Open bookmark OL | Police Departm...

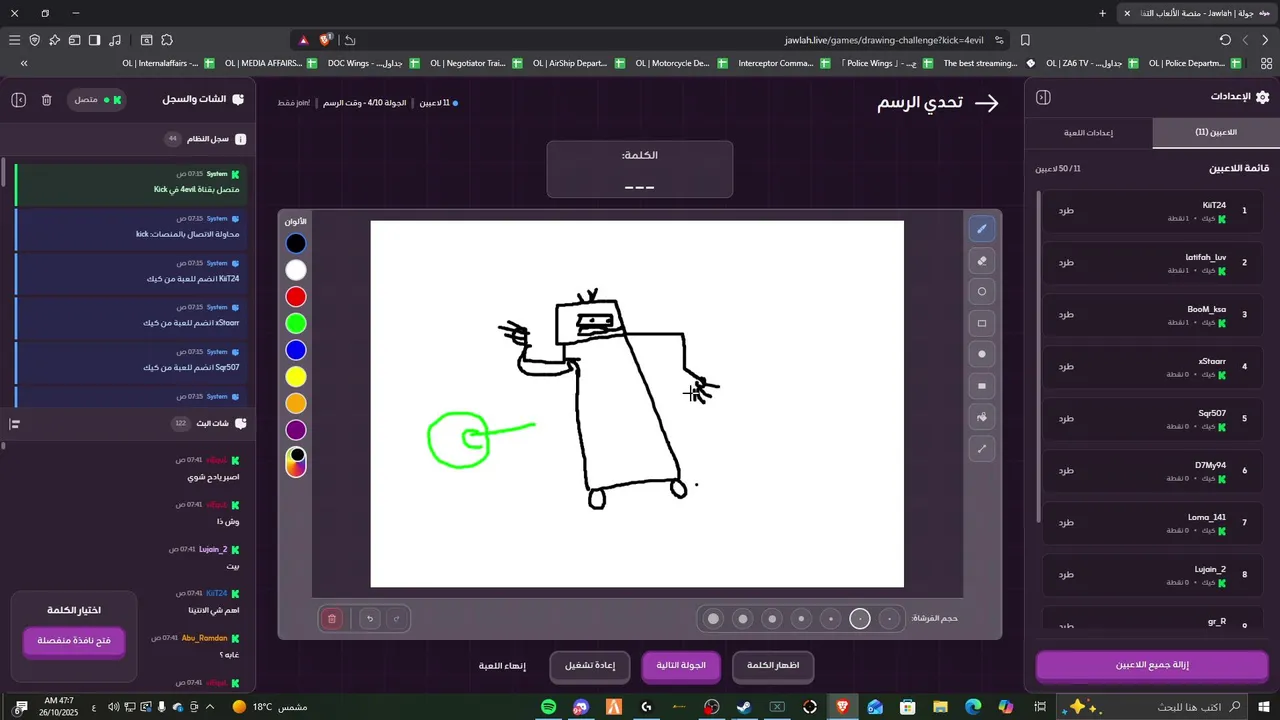point(1196,63)
